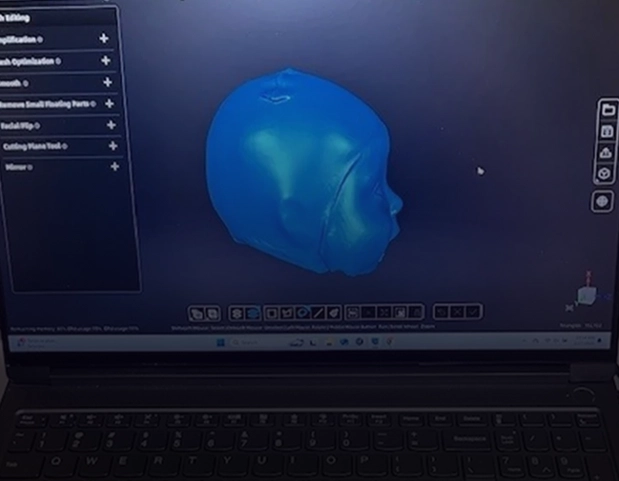Screen dimensions: 619x481
Task: Open the Smooth settings via plus icon
Action: (107, 82)
